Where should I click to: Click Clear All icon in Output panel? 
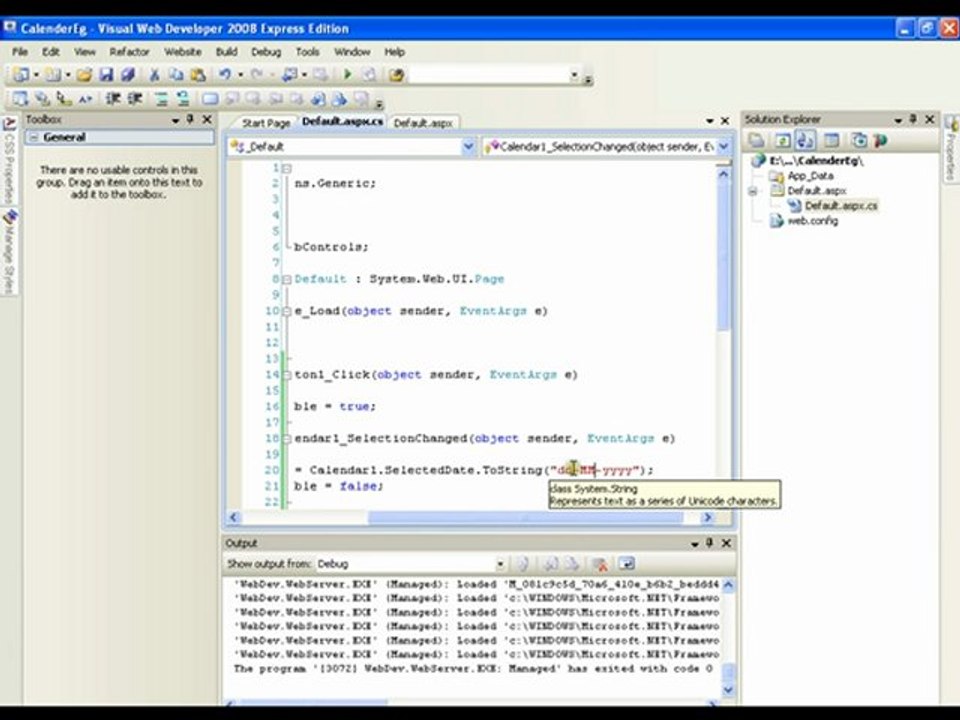pyautogui.click(x=599, y=564)
